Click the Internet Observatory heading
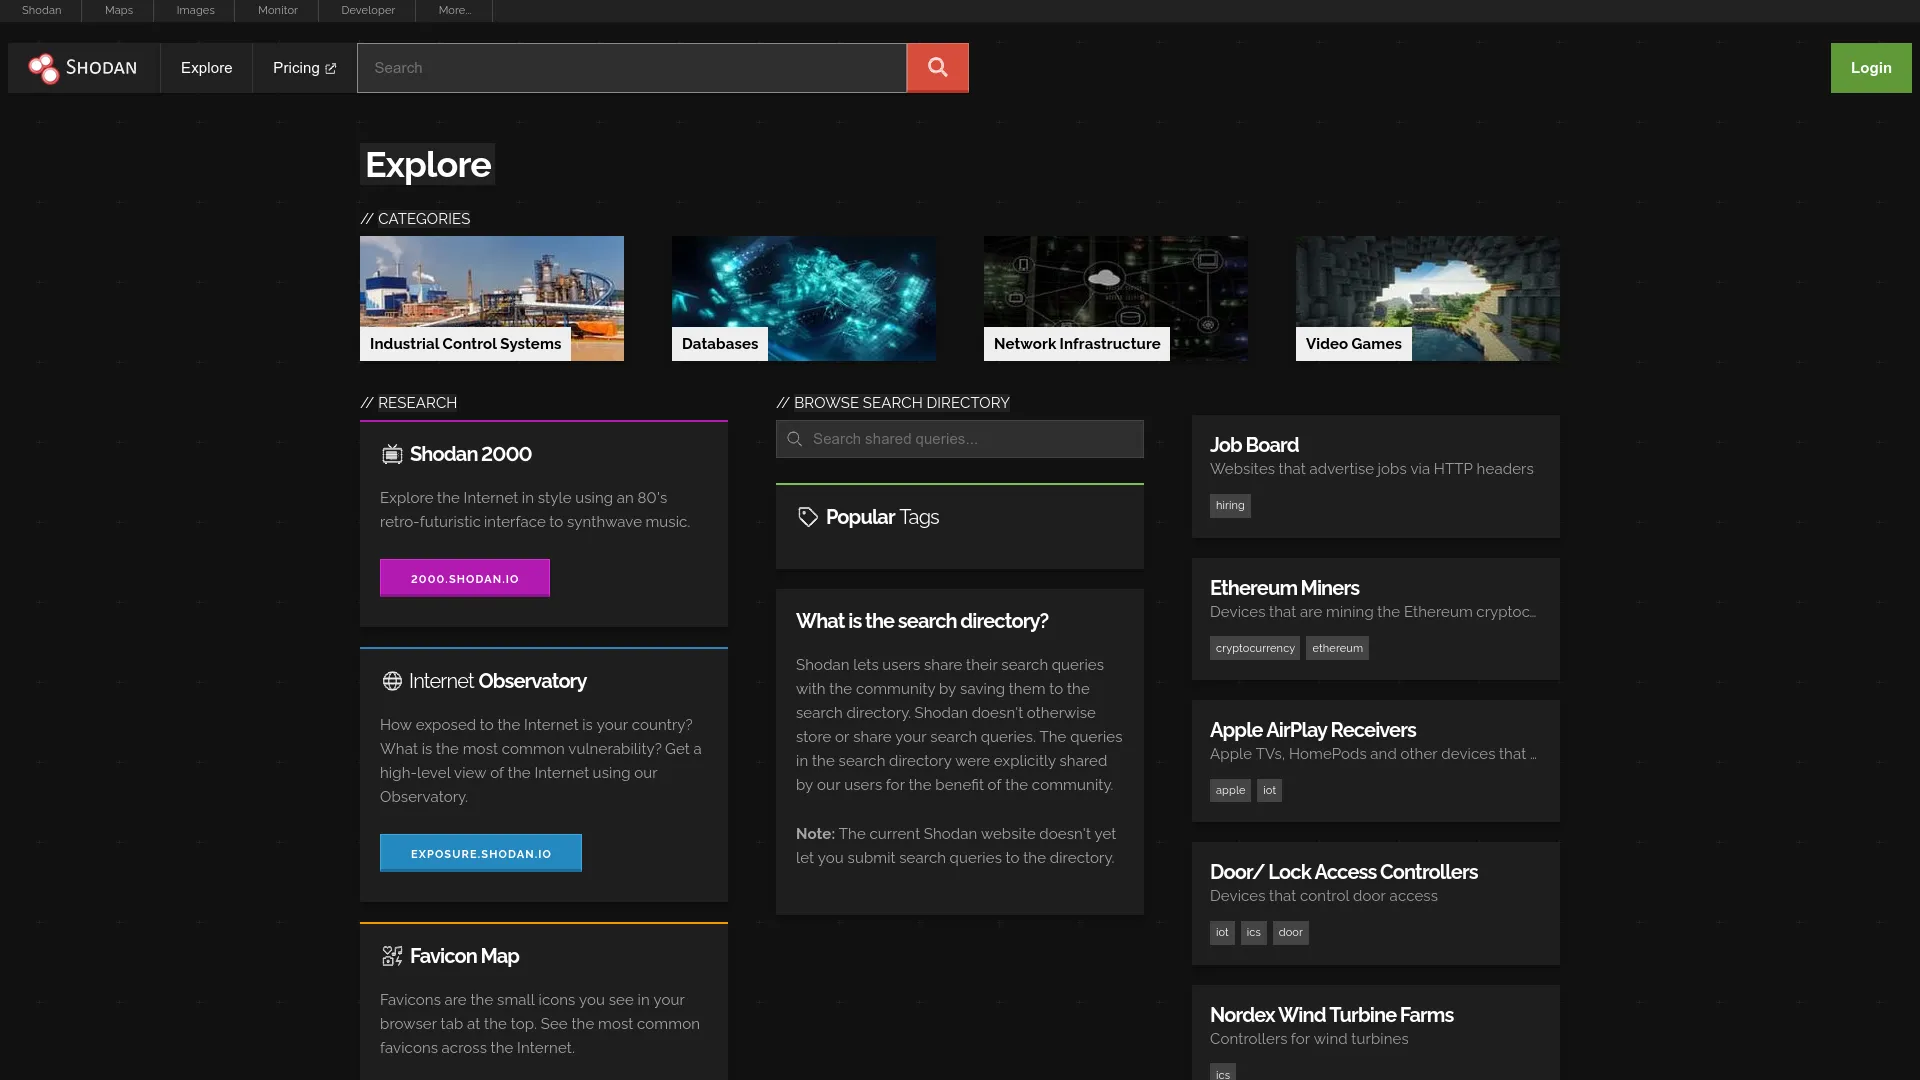Screen dimensions: 1920x1080 click(498, 681)
